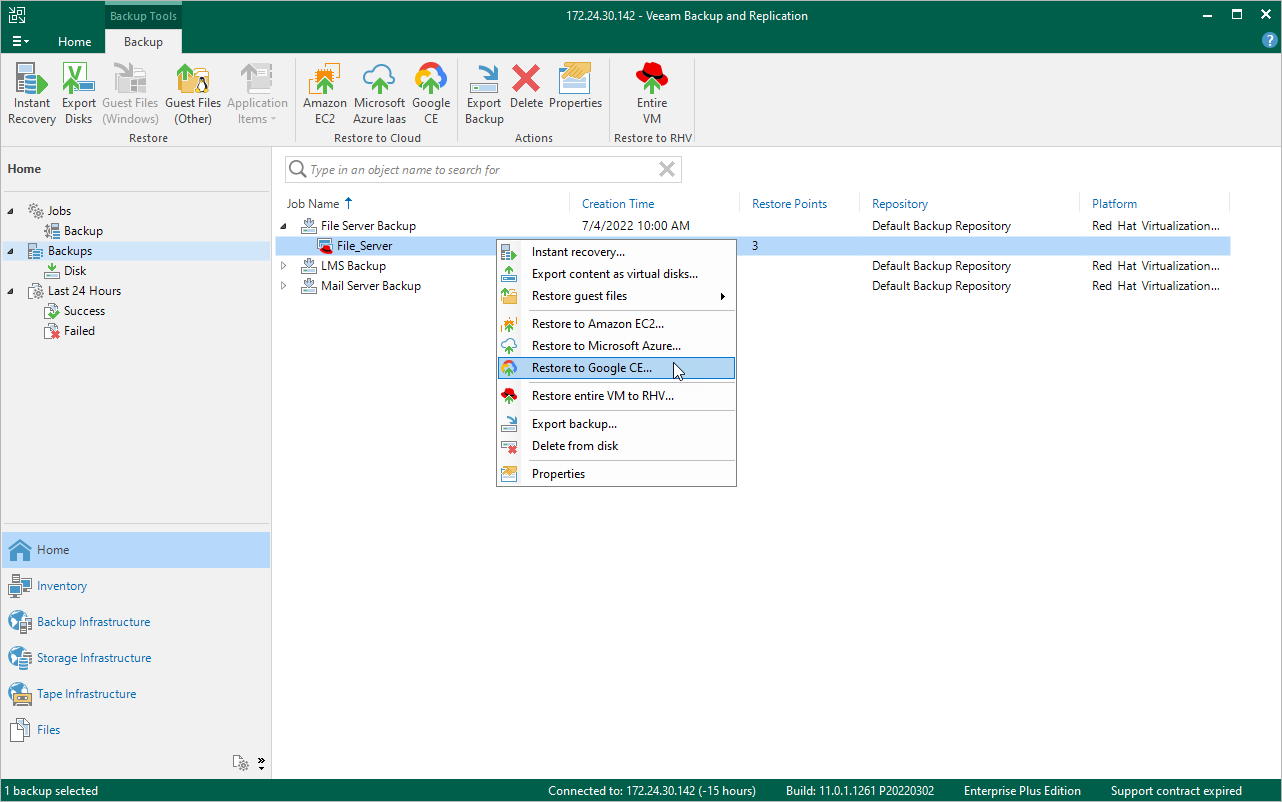
Task: Open the help question mark icon
Action: [x=1270, y=41]
